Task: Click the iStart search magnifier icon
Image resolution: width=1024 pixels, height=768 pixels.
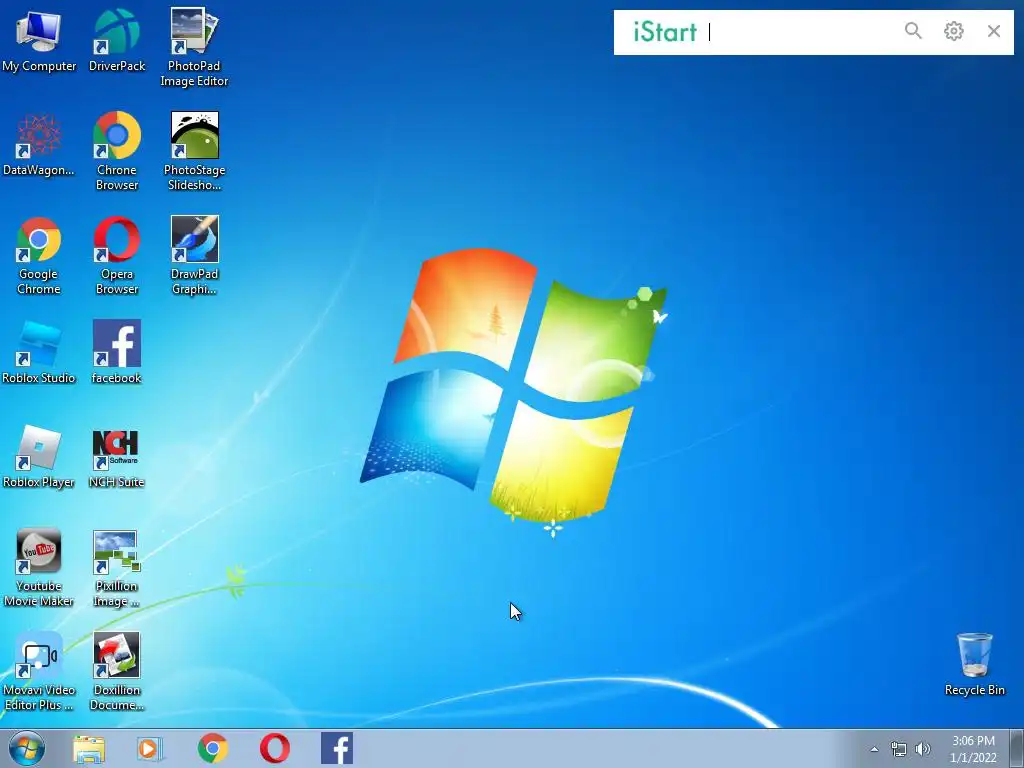Action: [913, 31]
